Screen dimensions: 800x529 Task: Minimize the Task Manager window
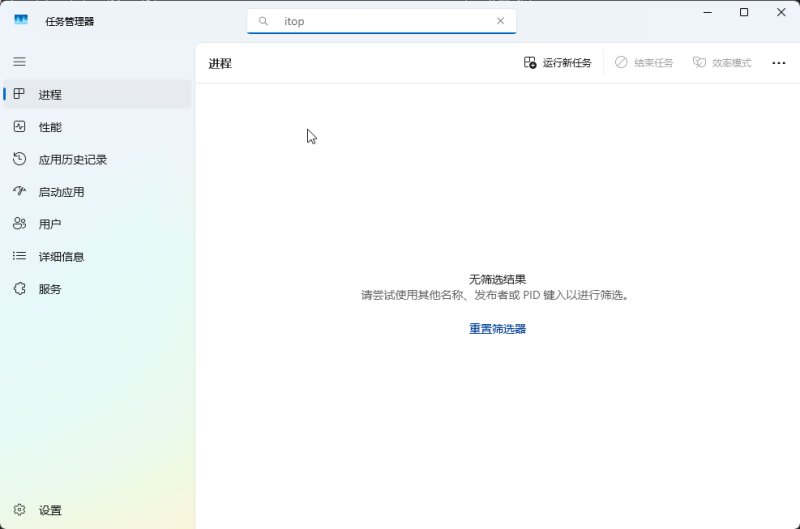pos(708,12)
